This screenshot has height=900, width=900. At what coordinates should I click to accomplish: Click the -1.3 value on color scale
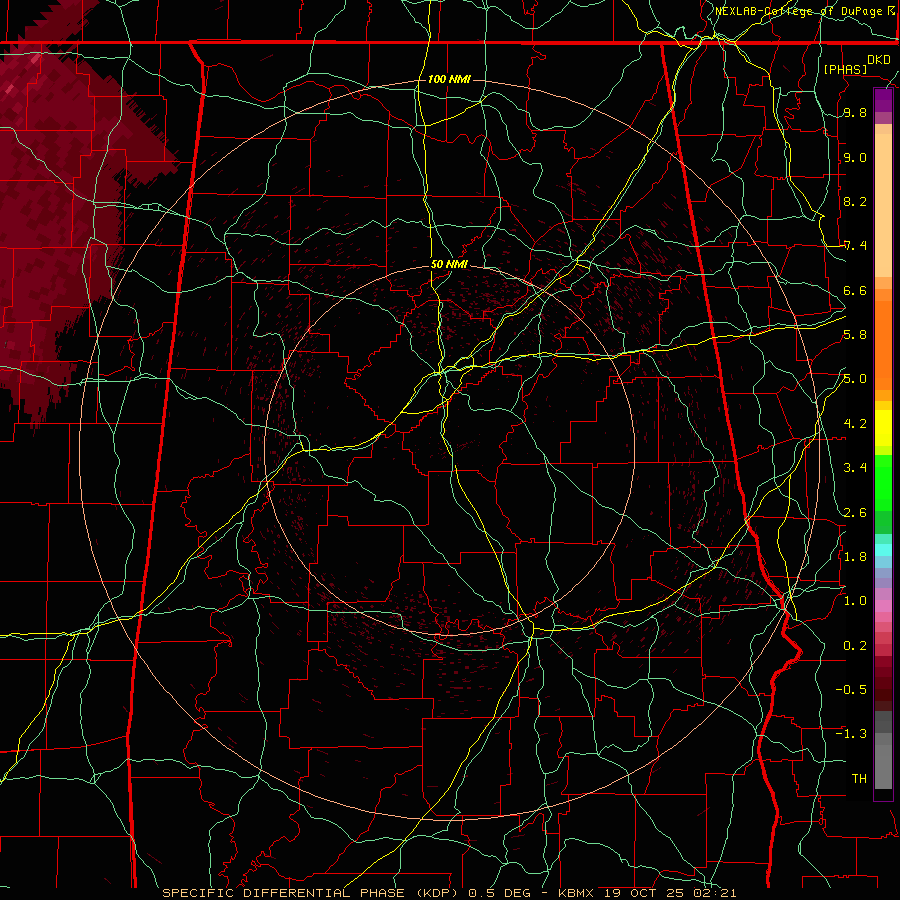(852, 734)
